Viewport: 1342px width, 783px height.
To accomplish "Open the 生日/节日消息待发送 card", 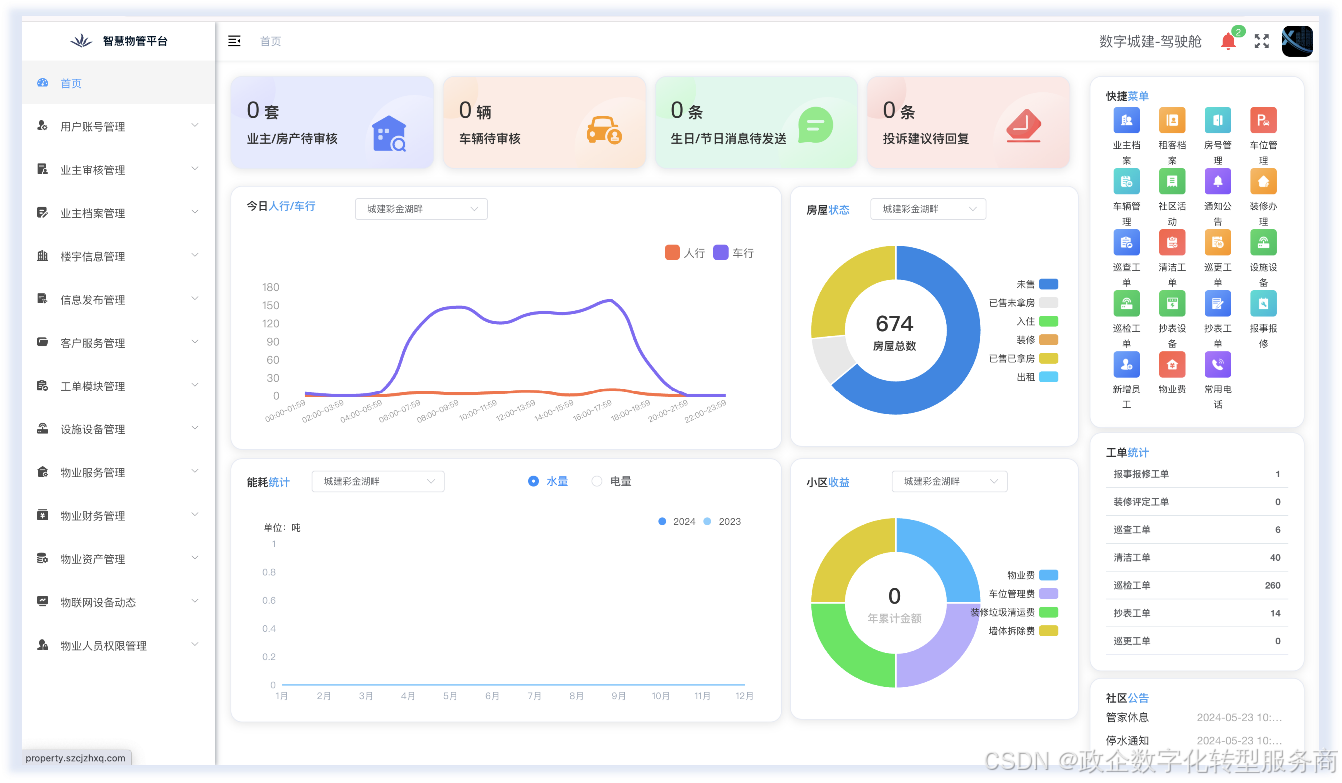I will [x=756, y=122].
